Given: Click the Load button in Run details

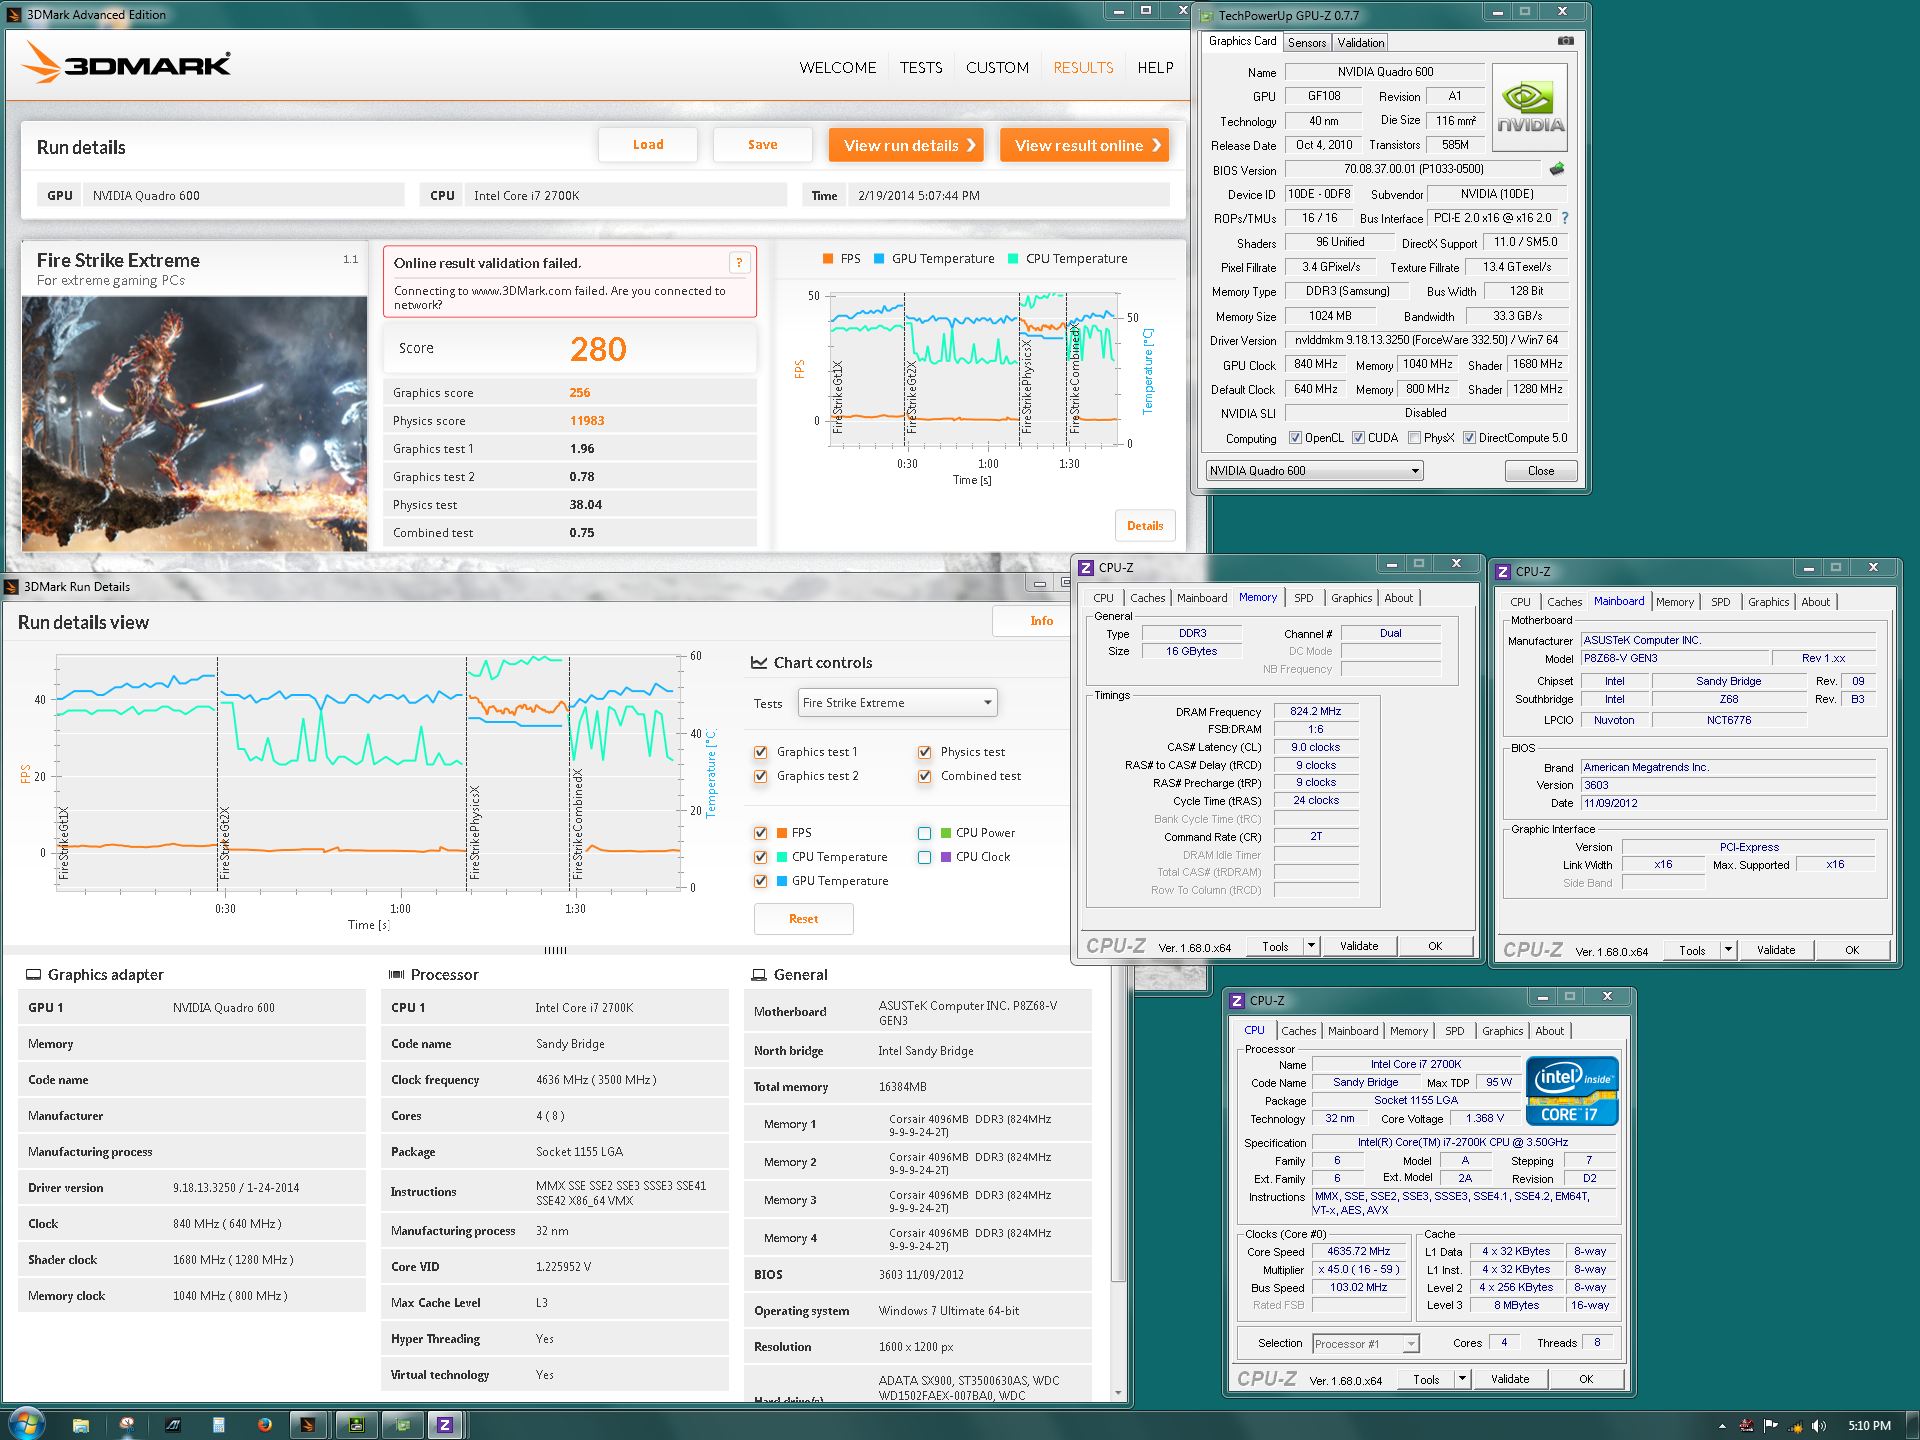Looking at the screenshot, I should (x=648, y=145).
